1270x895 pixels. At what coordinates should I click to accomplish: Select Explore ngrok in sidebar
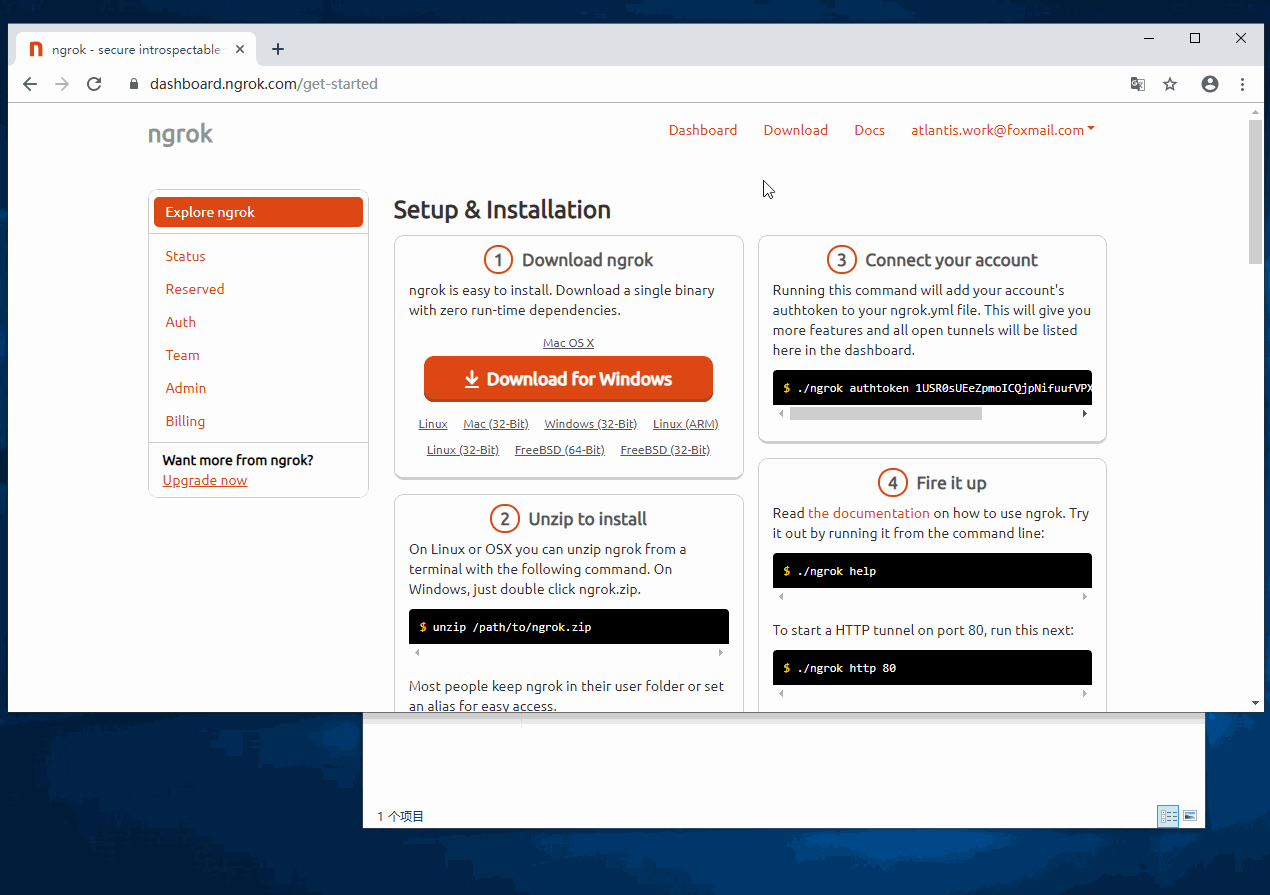click(258, 212)
